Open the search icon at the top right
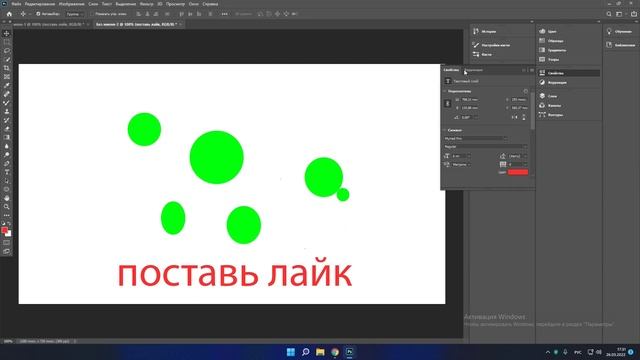This screenshot has width=640, height=360. tap(609, 14)
